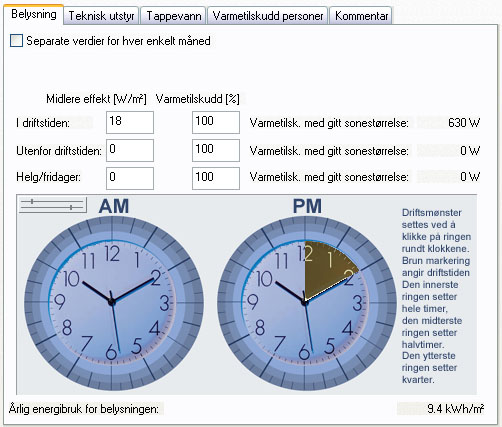The image size is (502, 427).
Task: Click the number 4 on the PM clock
Action: 348,328
